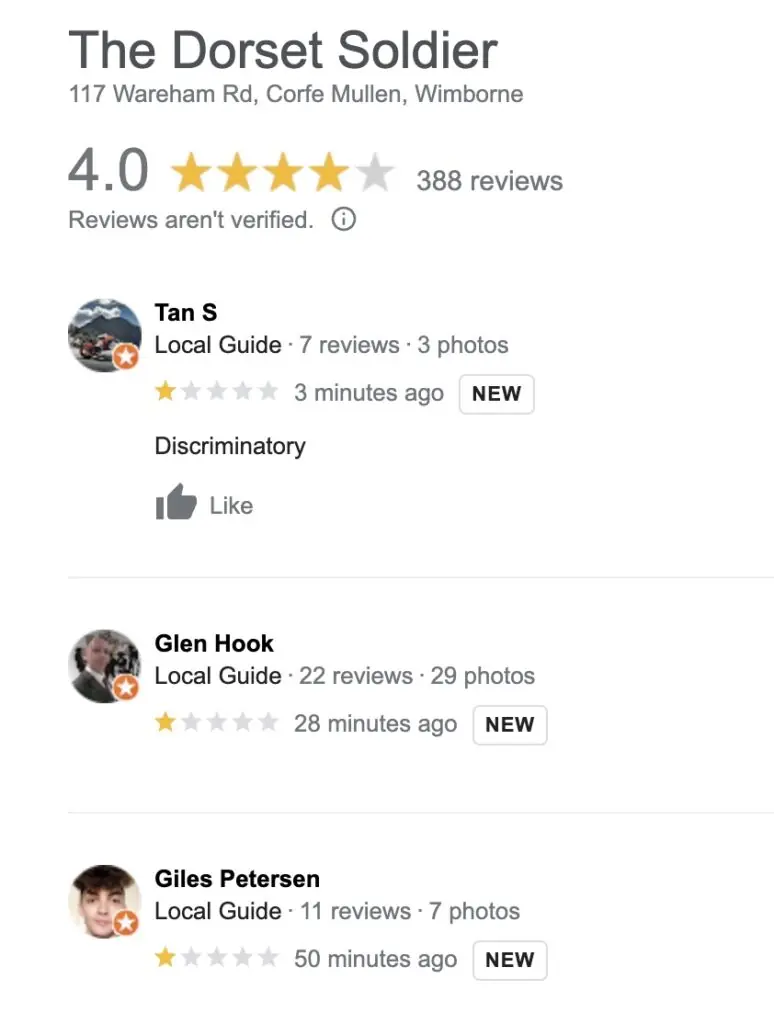Open the Tan S reviewer name link
Viewport: 774px width, 1024px height.
(x=185, y=313)
